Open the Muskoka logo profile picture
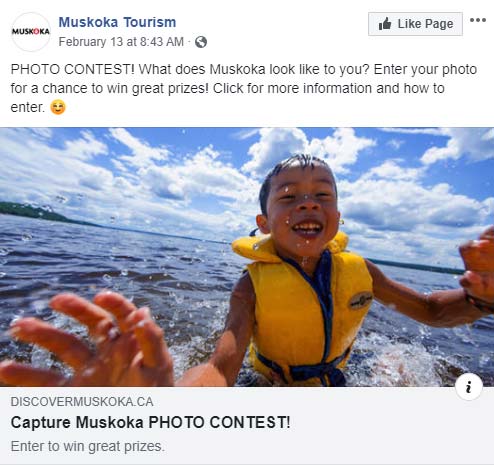This screenshot has height=465, width=494. click(x=31, y=32)
